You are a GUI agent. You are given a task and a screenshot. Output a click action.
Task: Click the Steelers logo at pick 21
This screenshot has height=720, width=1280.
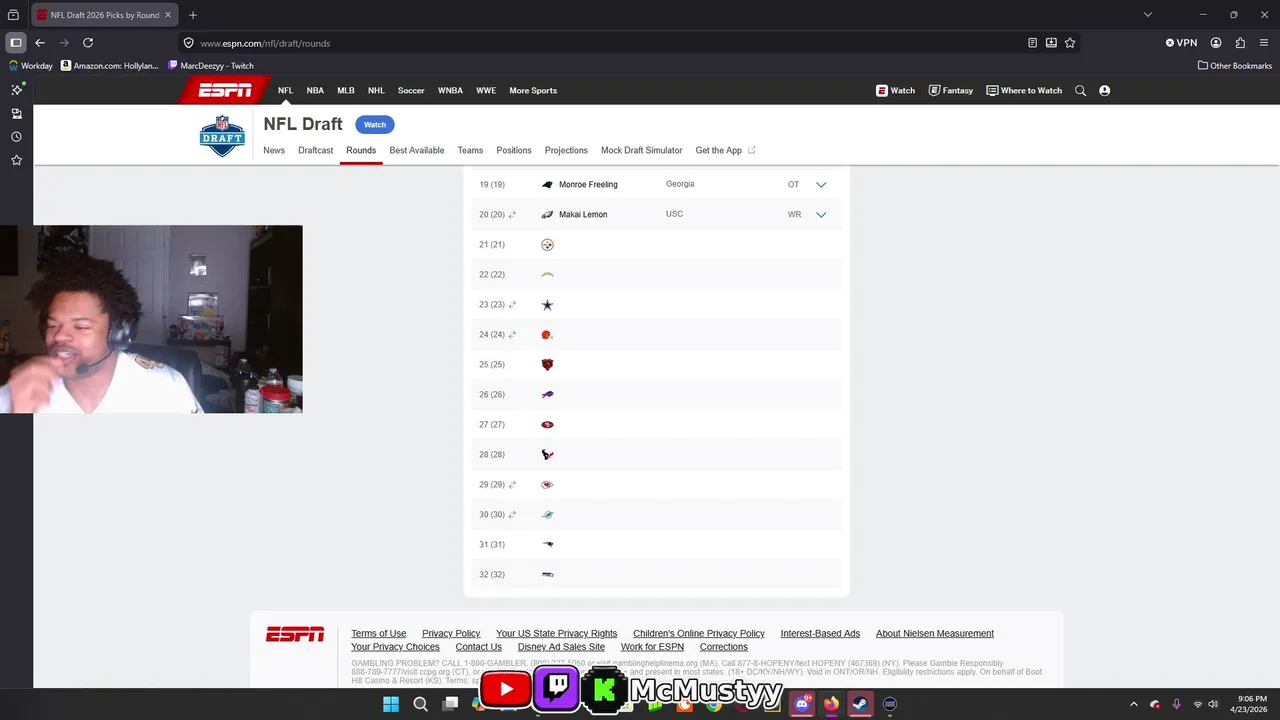pos(547,245)
